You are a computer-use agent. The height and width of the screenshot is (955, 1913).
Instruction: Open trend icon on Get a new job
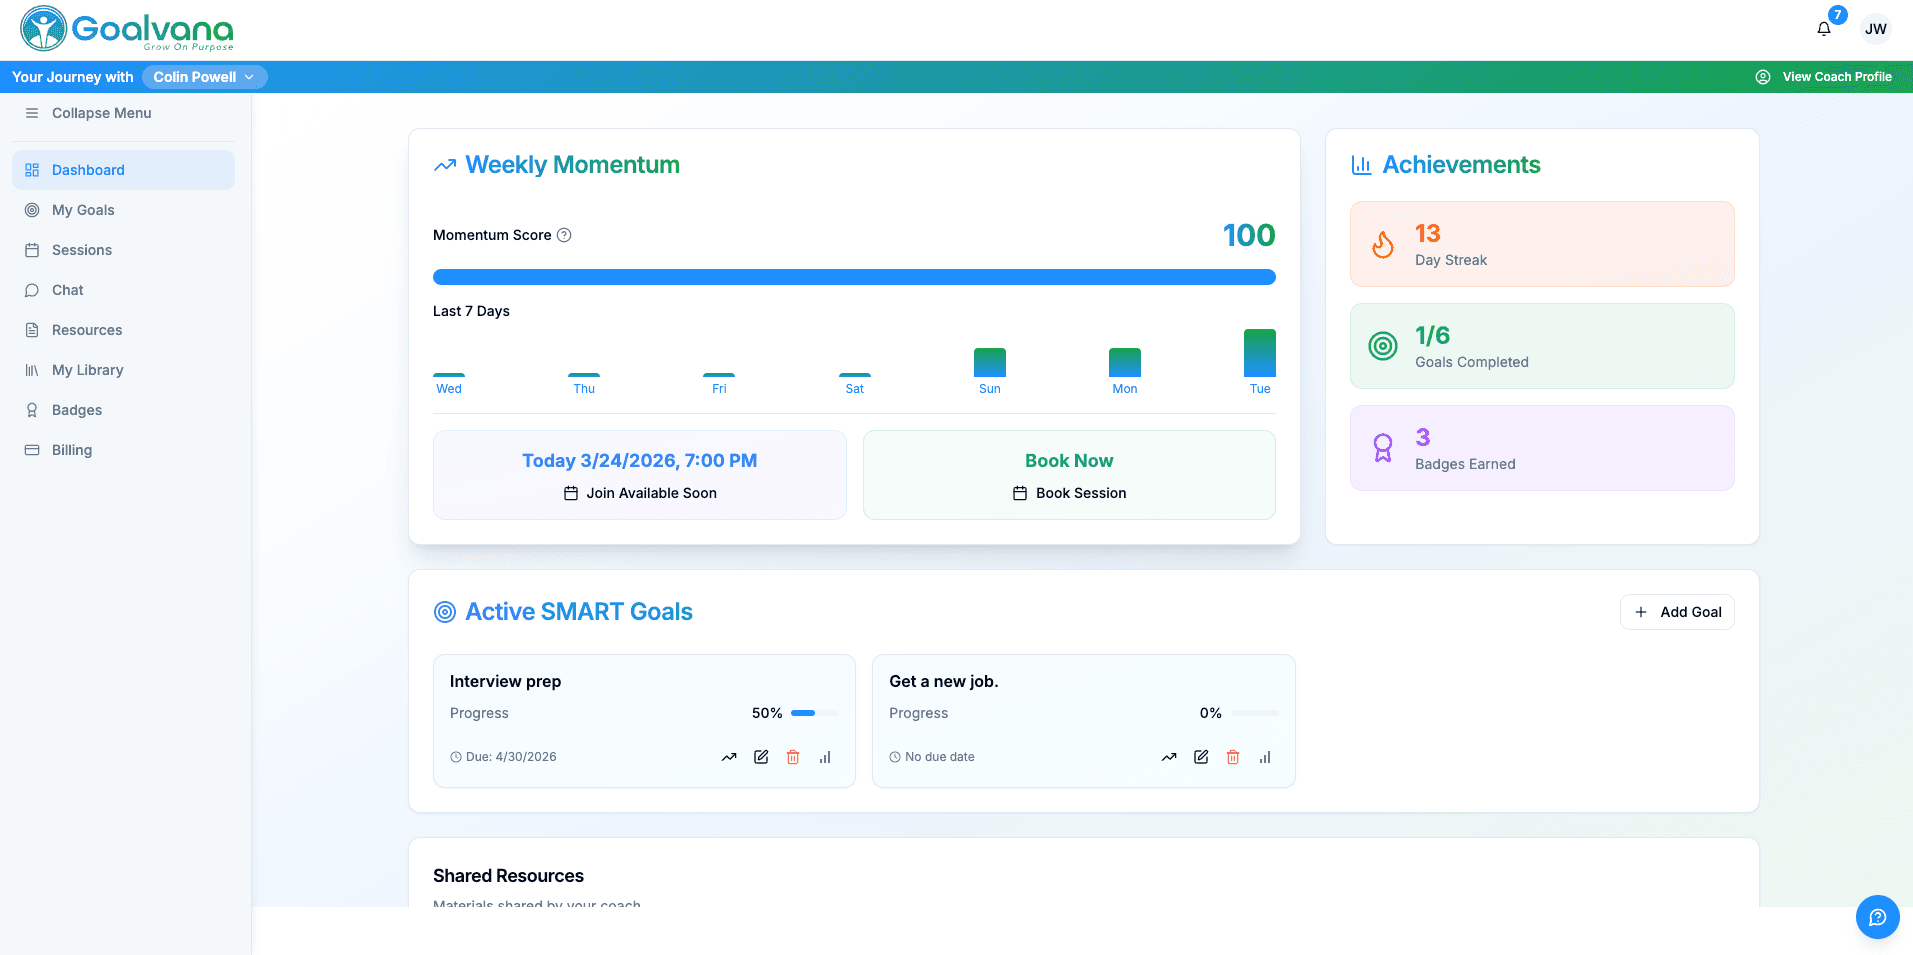[x=1169, y=757]
